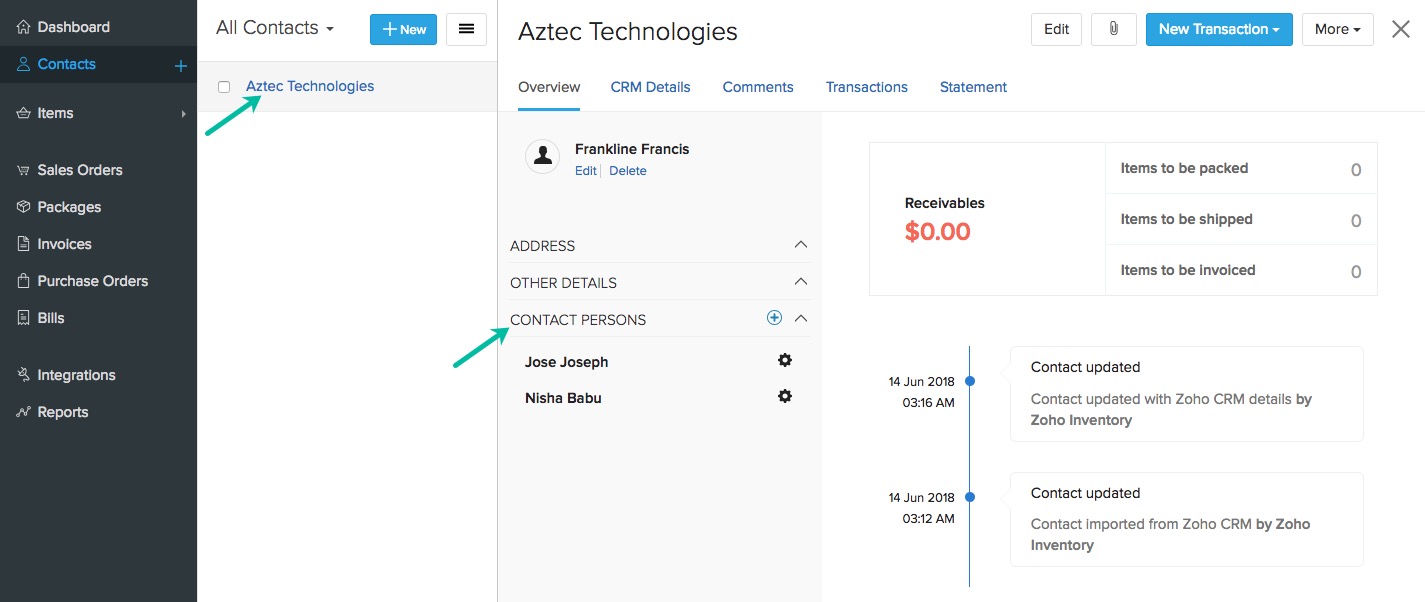Click the attachment paperclip icon
The height and width of the screenshot is (602, 1425).
tap(1113, 29)
